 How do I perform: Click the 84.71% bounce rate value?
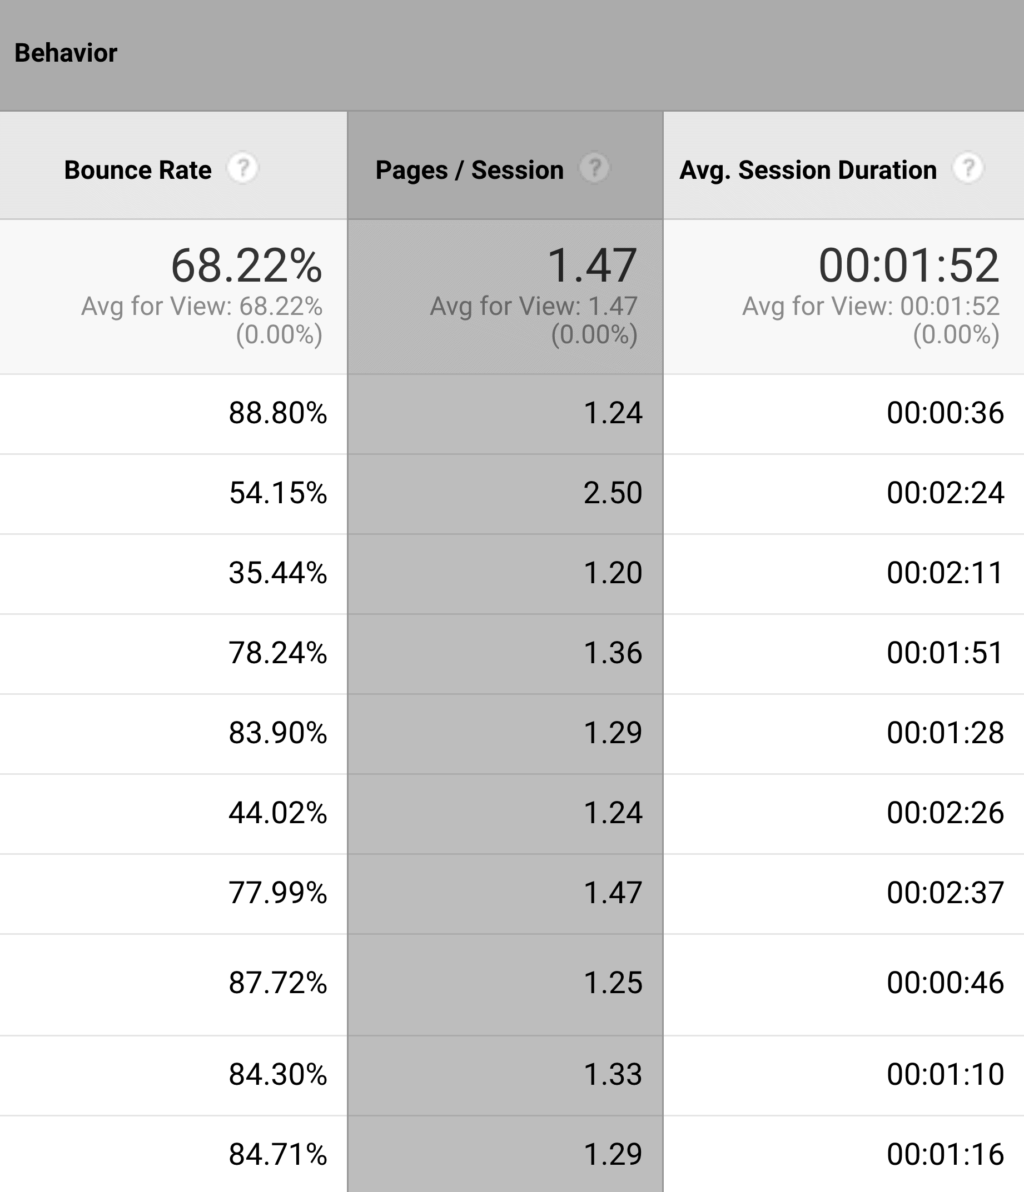pyautogui.click(x=277, y=1155)
